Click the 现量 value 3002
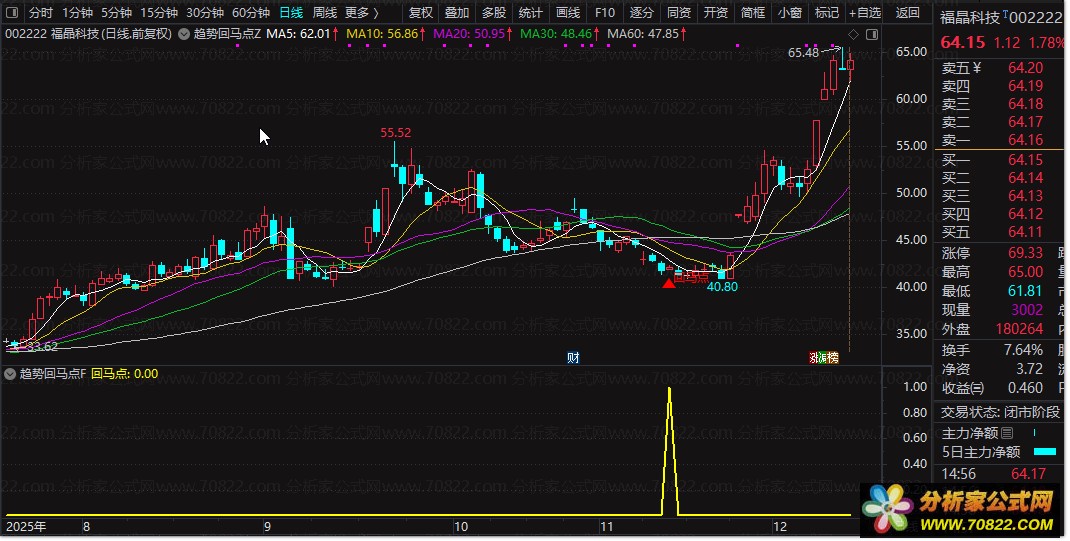Image resolution: width=1070 pixels, height=541 pixels. click(1027, 310)
